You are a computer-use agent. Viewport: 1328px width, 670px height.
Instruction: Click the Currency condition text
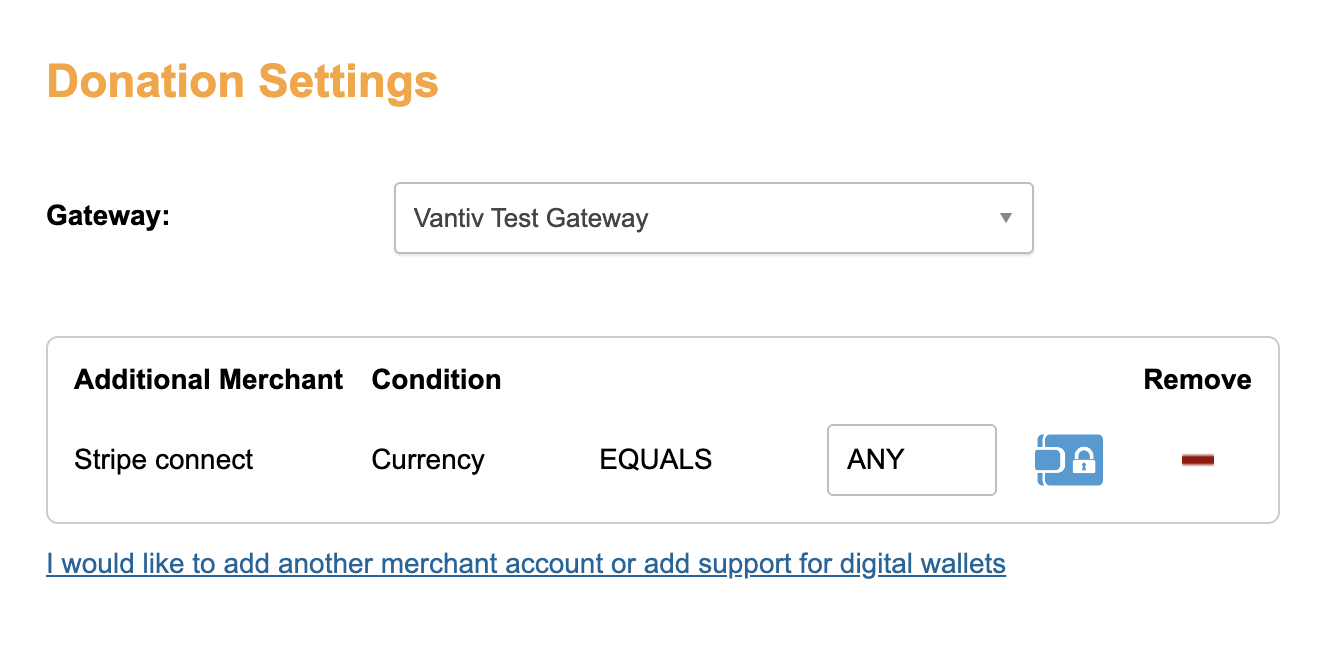tap(428, 460)
